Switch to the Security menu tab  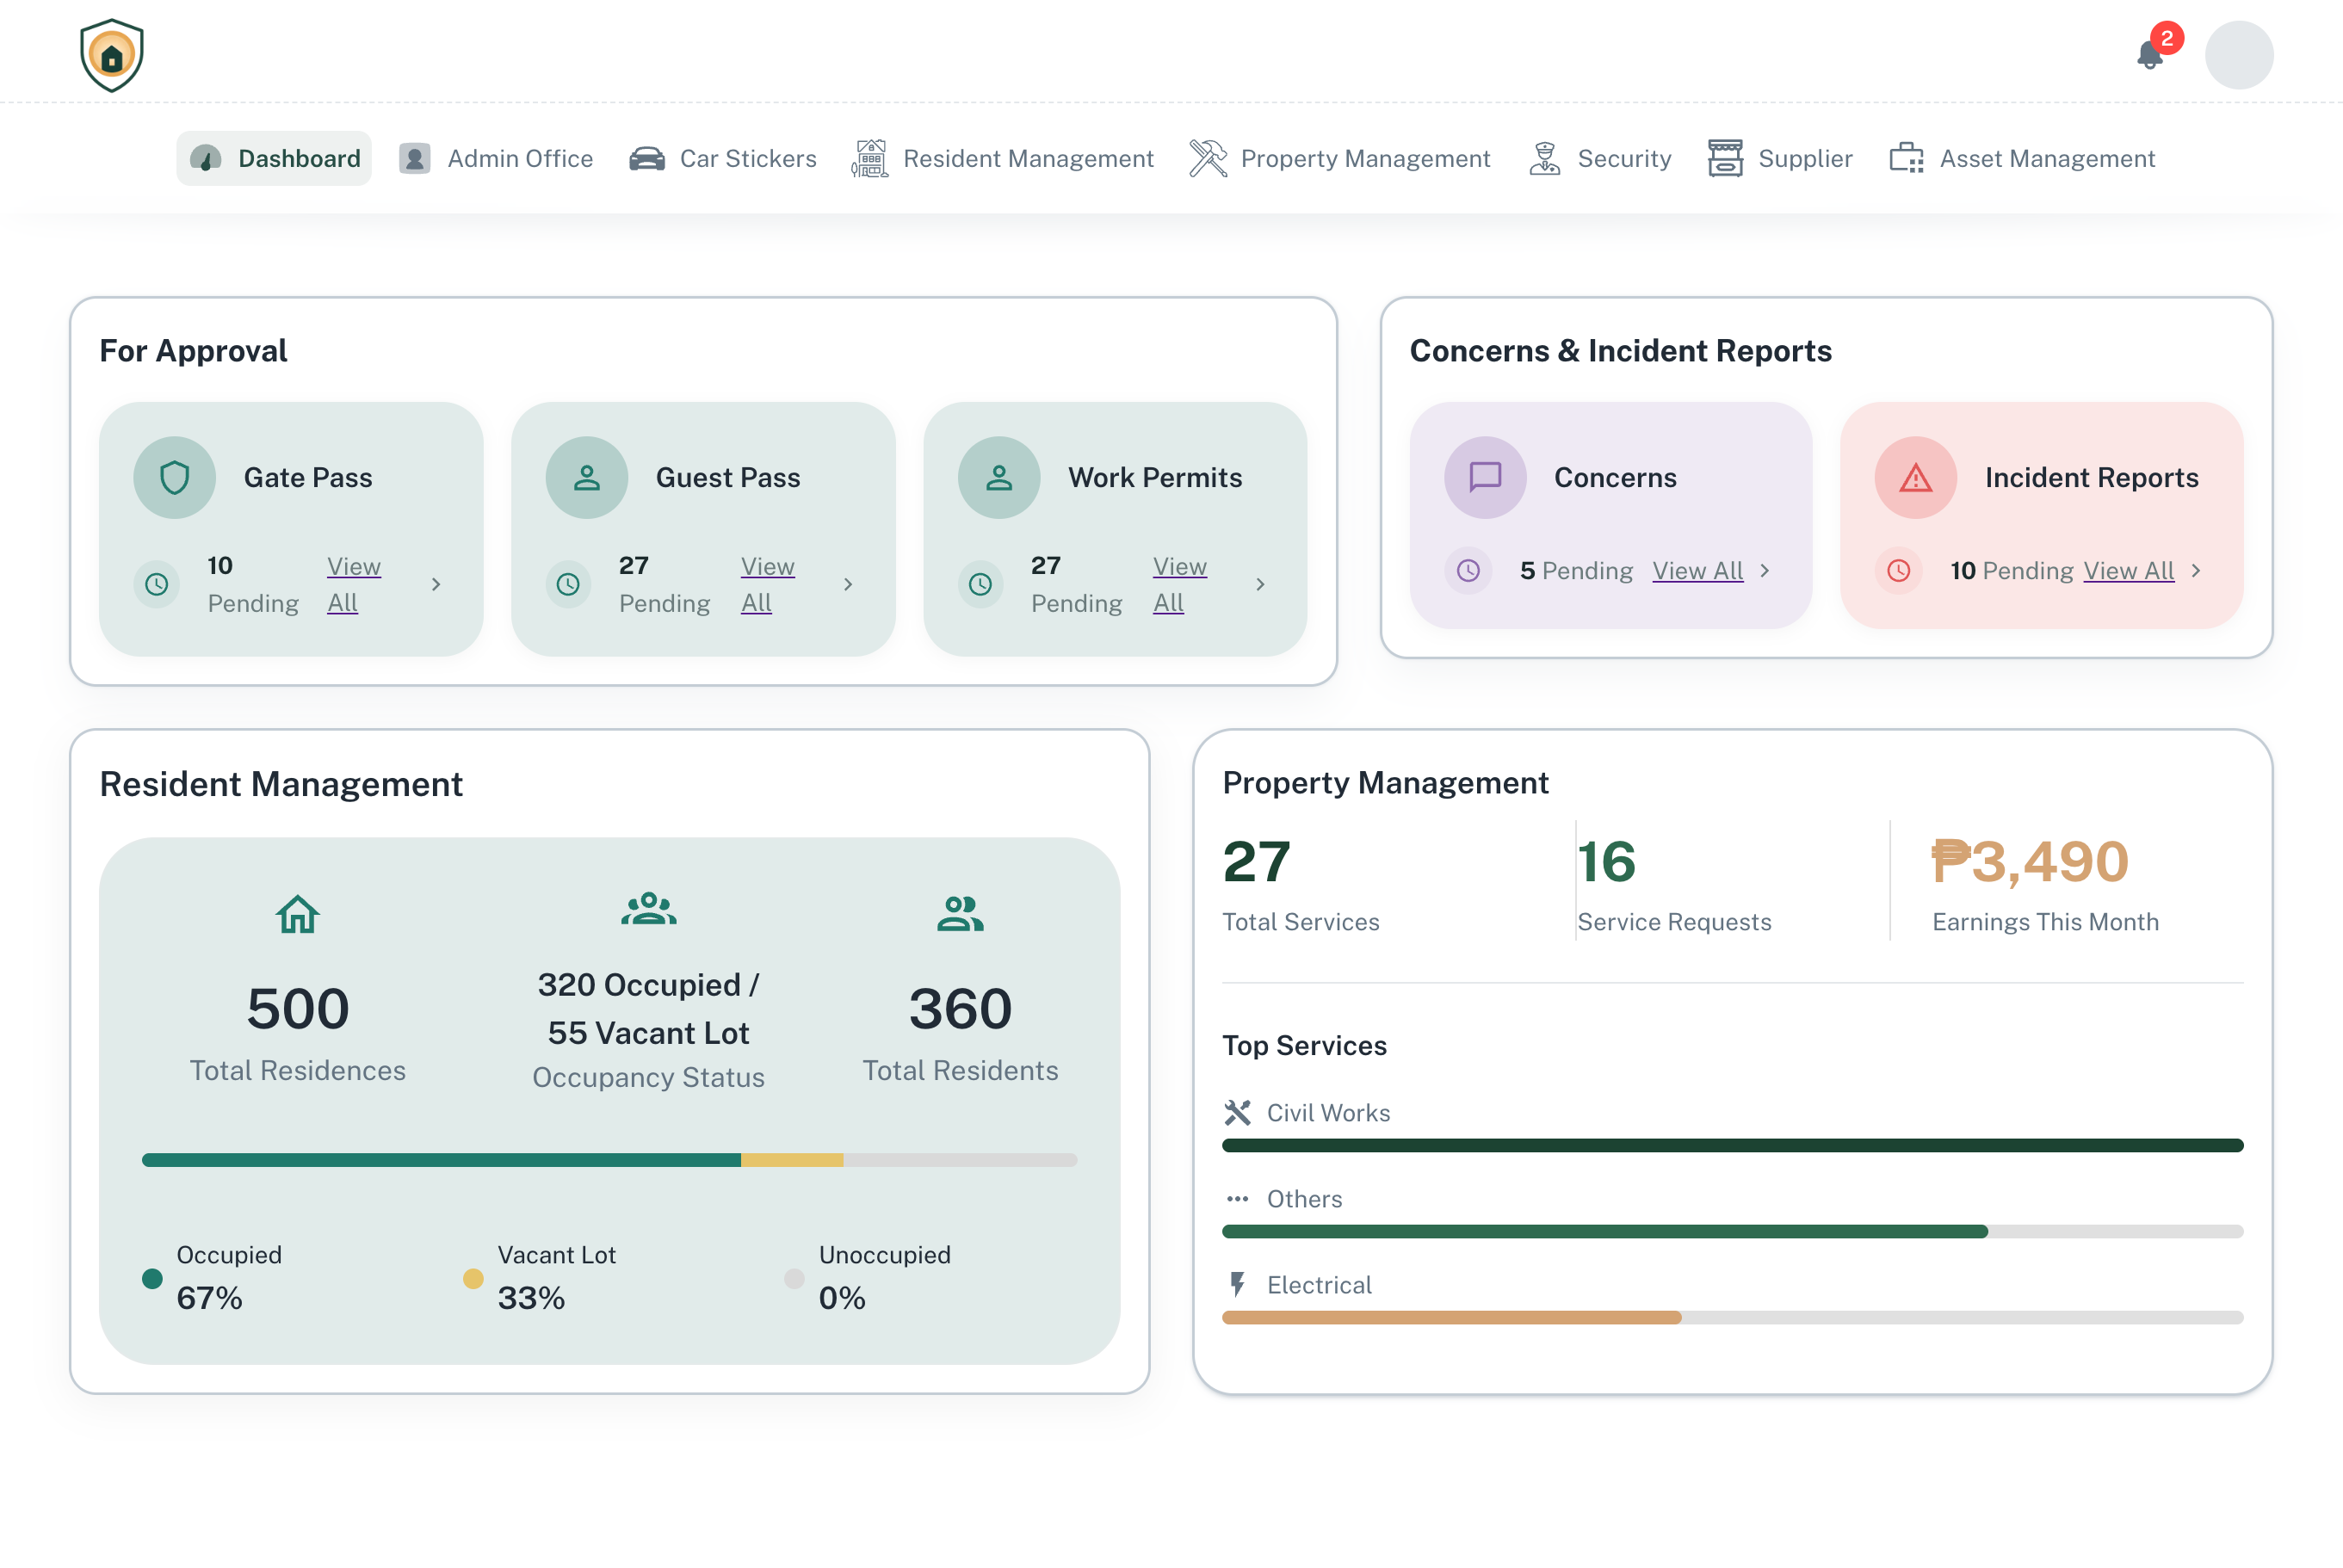(1600, 158)
